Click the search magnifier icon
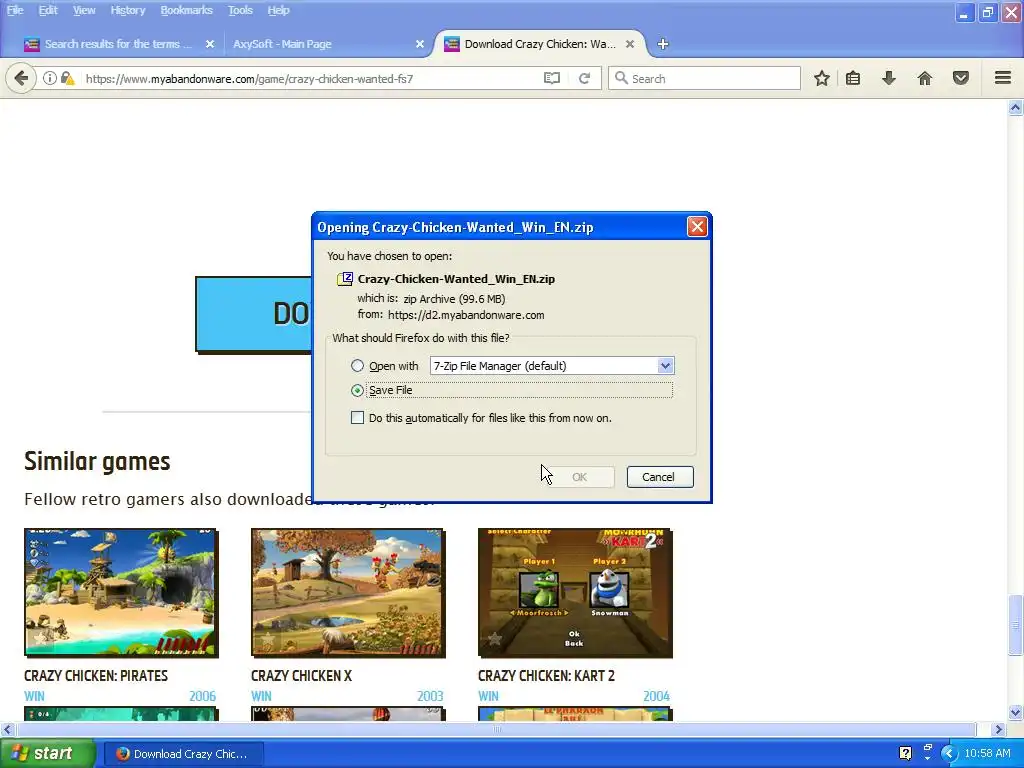This screenshot has width=1024, height=768. [x=621, y=78]
